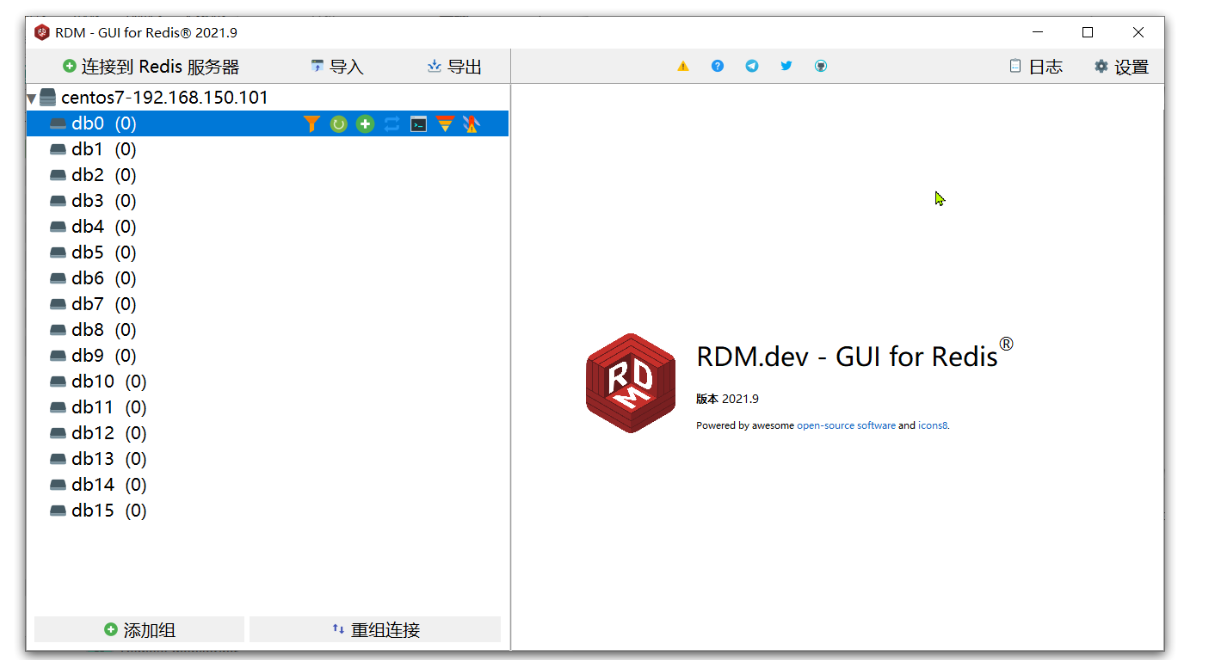The image size is (1223, 660).
Task: Click the flush database icon on db0
Action: [471, 123]
